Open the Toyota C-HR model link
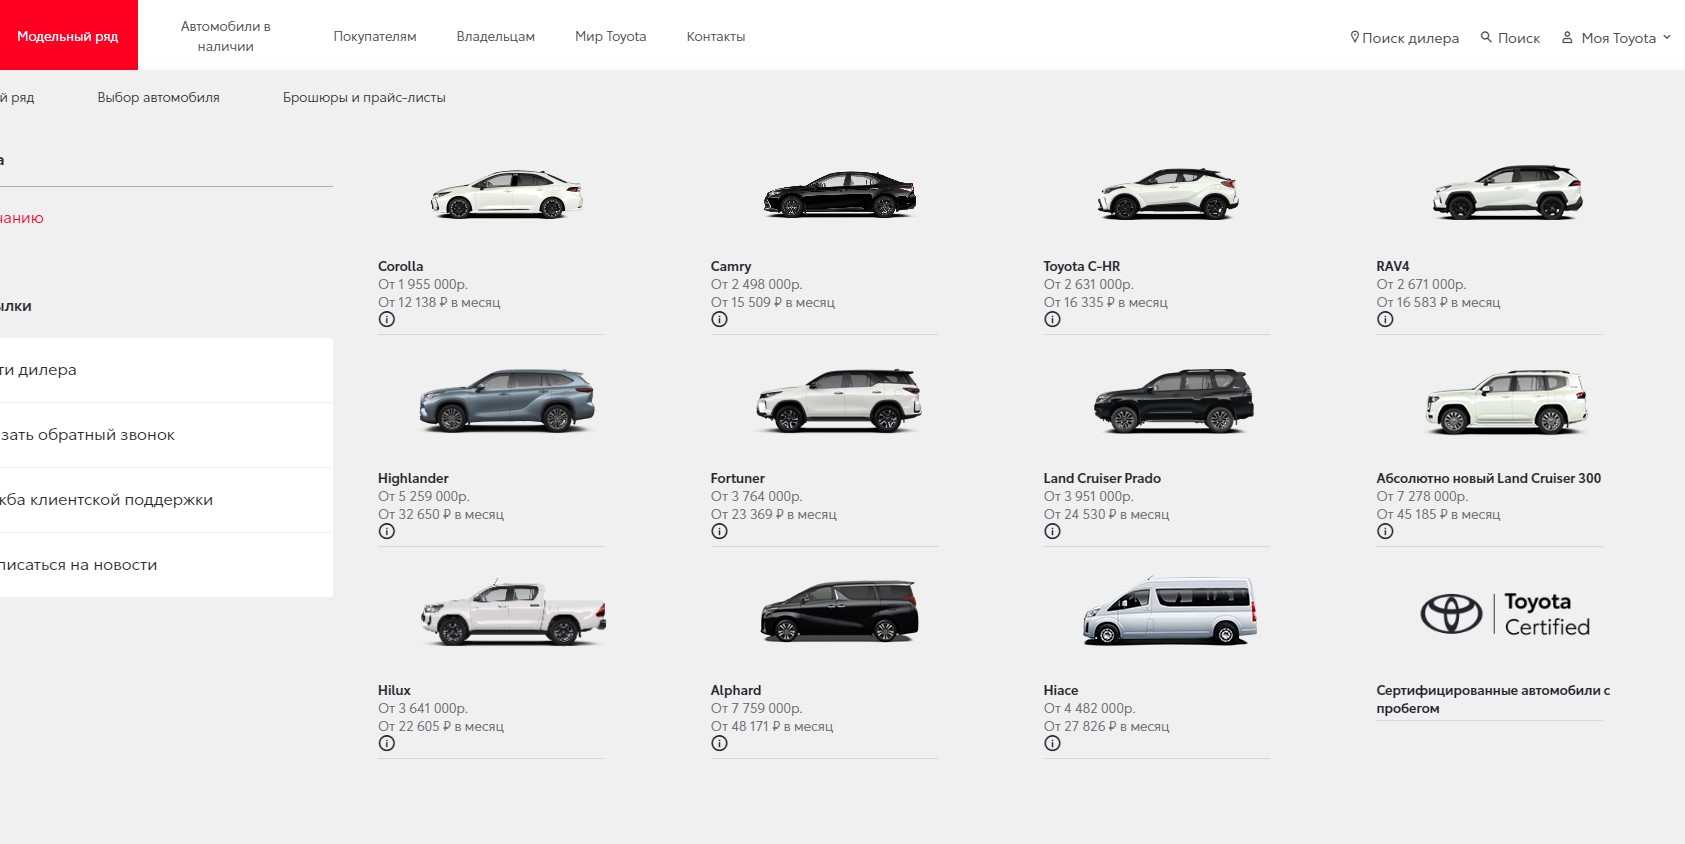 (1082, 266)
